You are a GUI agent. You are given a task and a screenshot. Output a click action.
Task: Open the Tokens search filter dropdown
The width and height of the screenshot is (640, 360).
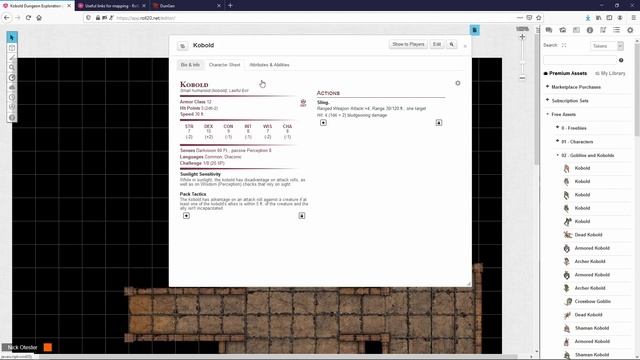607,46
